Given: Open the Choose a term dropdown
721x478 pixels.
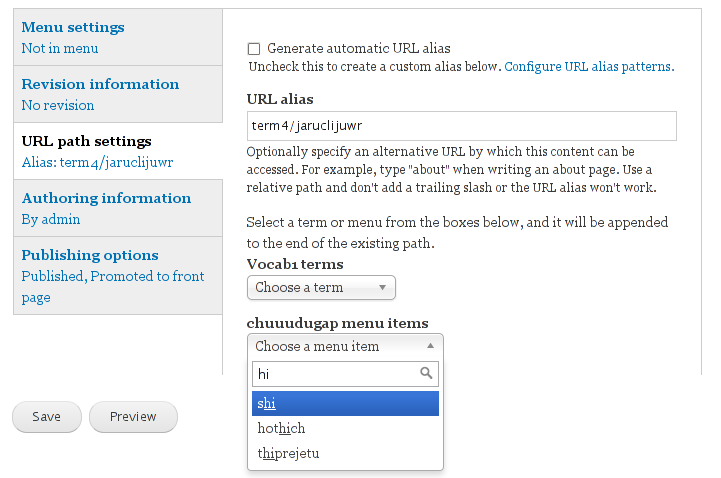Looking at the screenshot, I should tap(321, 287).
